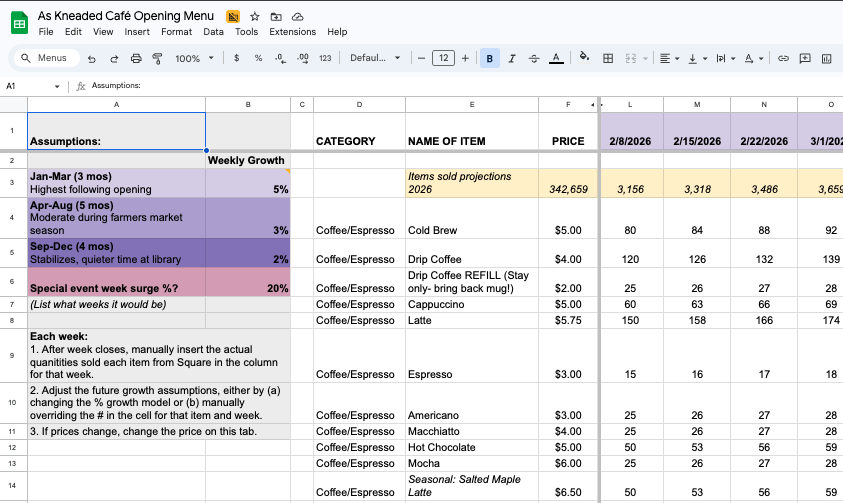Screen dimensions: 843x503
Task: Select the Latte price $5.75 cell
Action: 568,320
